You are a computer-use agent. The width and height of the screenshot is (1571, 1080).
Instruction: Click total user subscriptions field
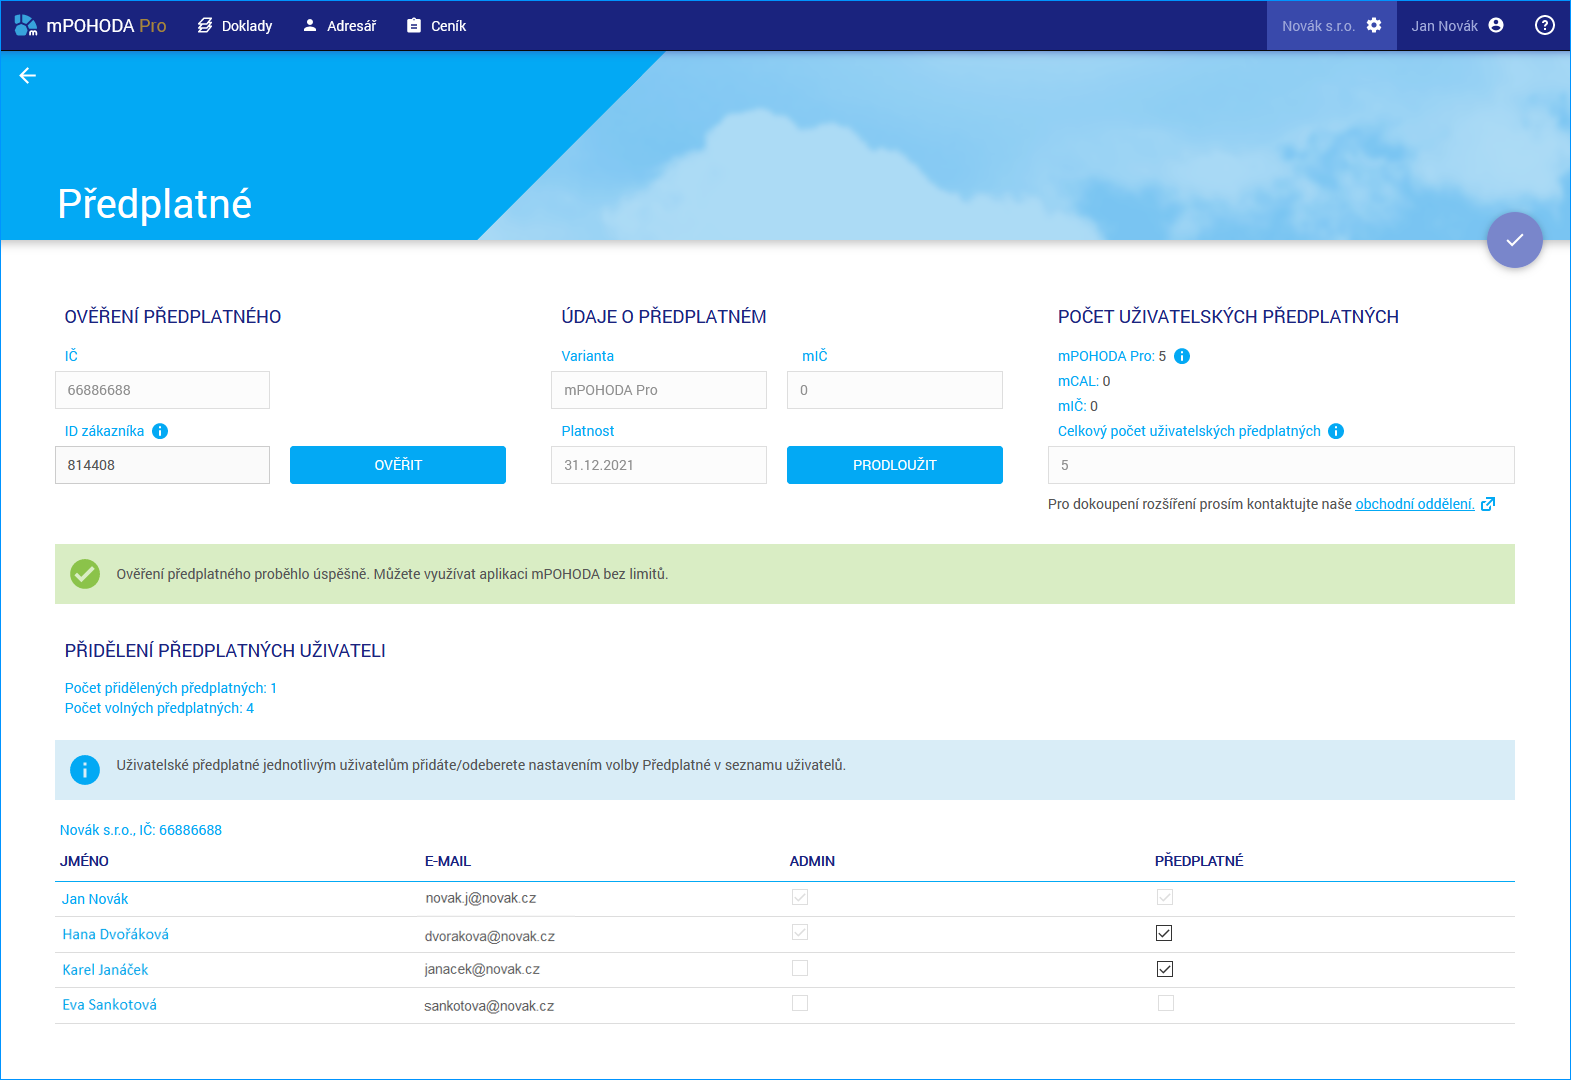[x=1281, y=465]
